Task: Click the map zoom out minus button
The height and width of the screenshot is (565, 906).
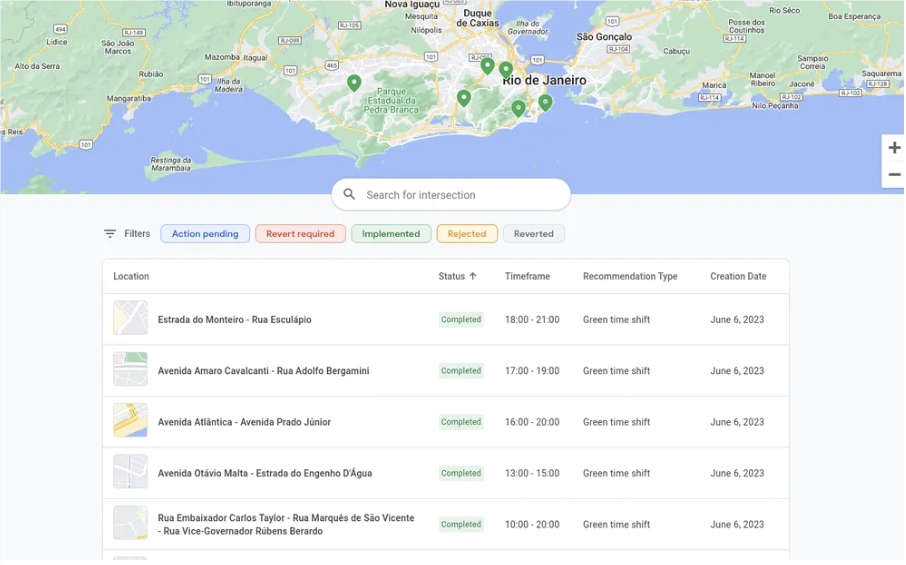Action: (x=893, y=175)
